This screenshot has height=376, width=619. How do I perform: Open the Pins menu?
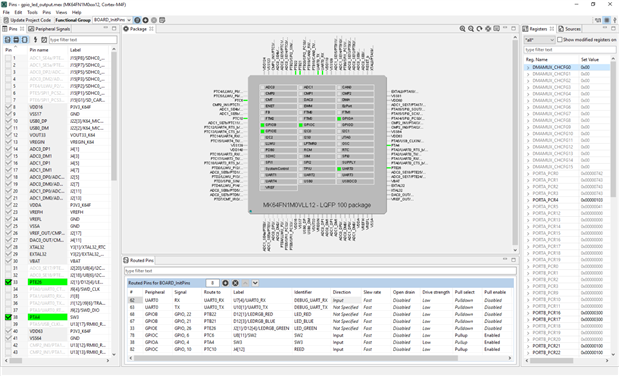pyautogui.click(x=47, y=12)
